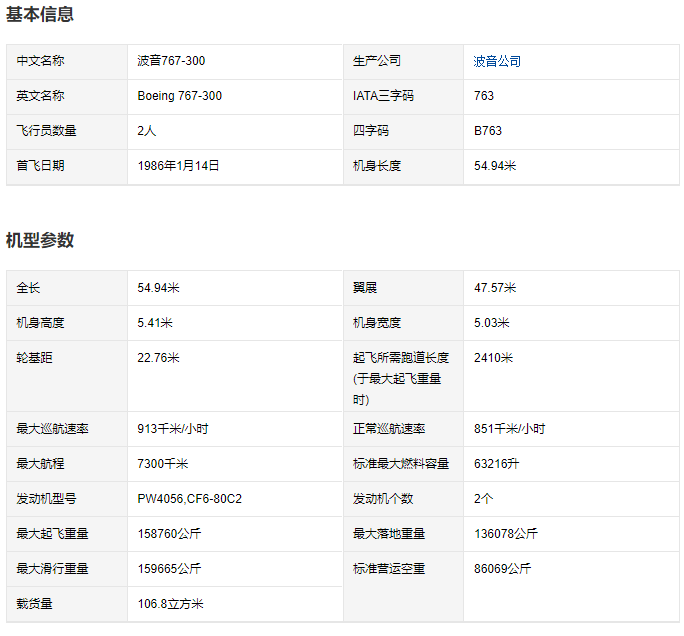
Task: Click the 发动机个数 label cell
Action: pos(403,499)
